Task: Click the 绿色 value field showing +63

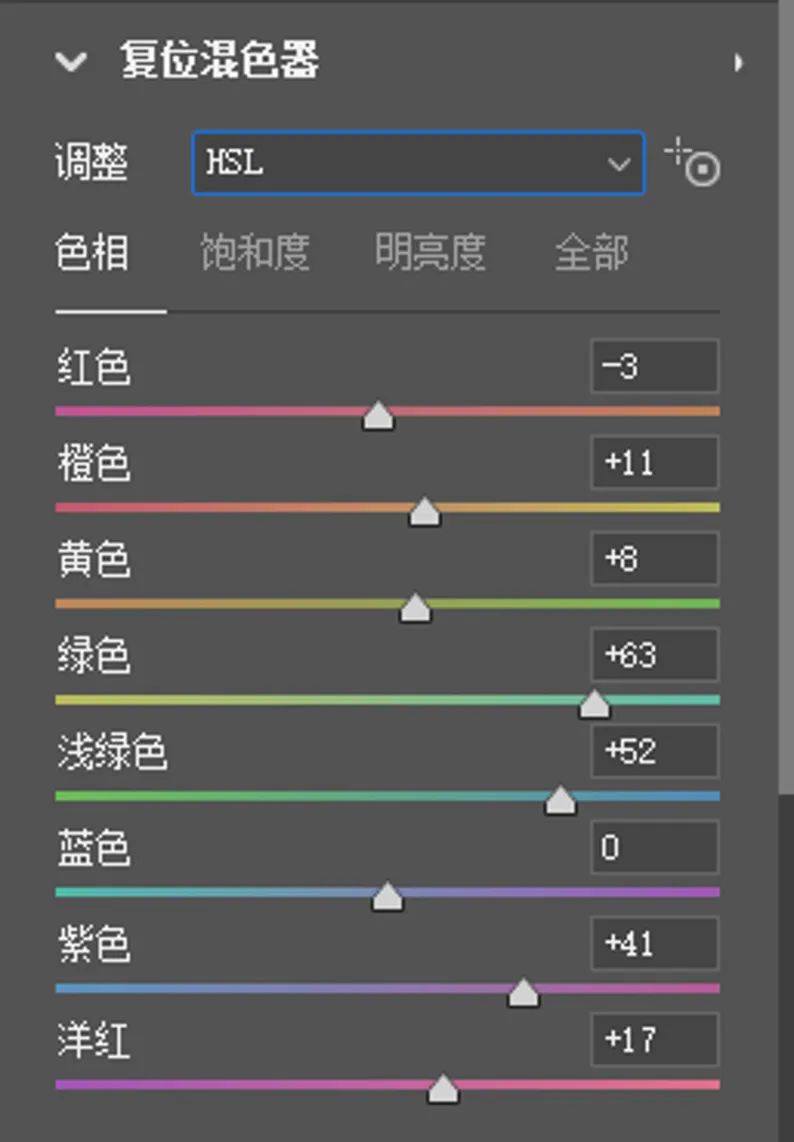Action: point(654,655)
